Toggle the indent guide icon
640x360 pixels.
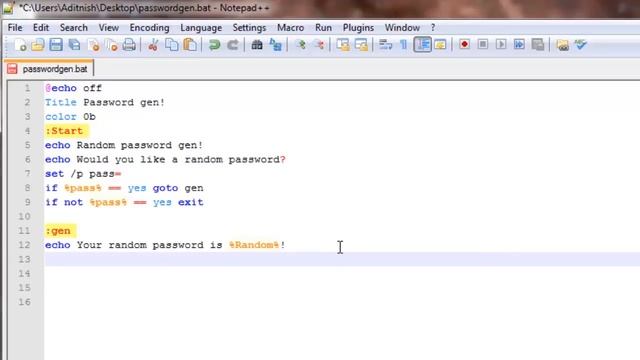coord(422,44)
